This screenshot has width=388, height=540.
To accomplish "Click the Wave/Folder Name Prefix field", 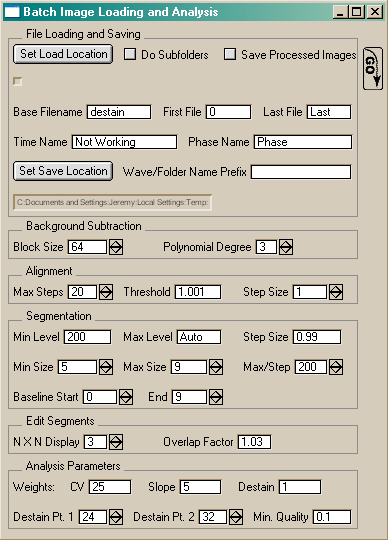I will pyautogui.click(x=301, y=172).
